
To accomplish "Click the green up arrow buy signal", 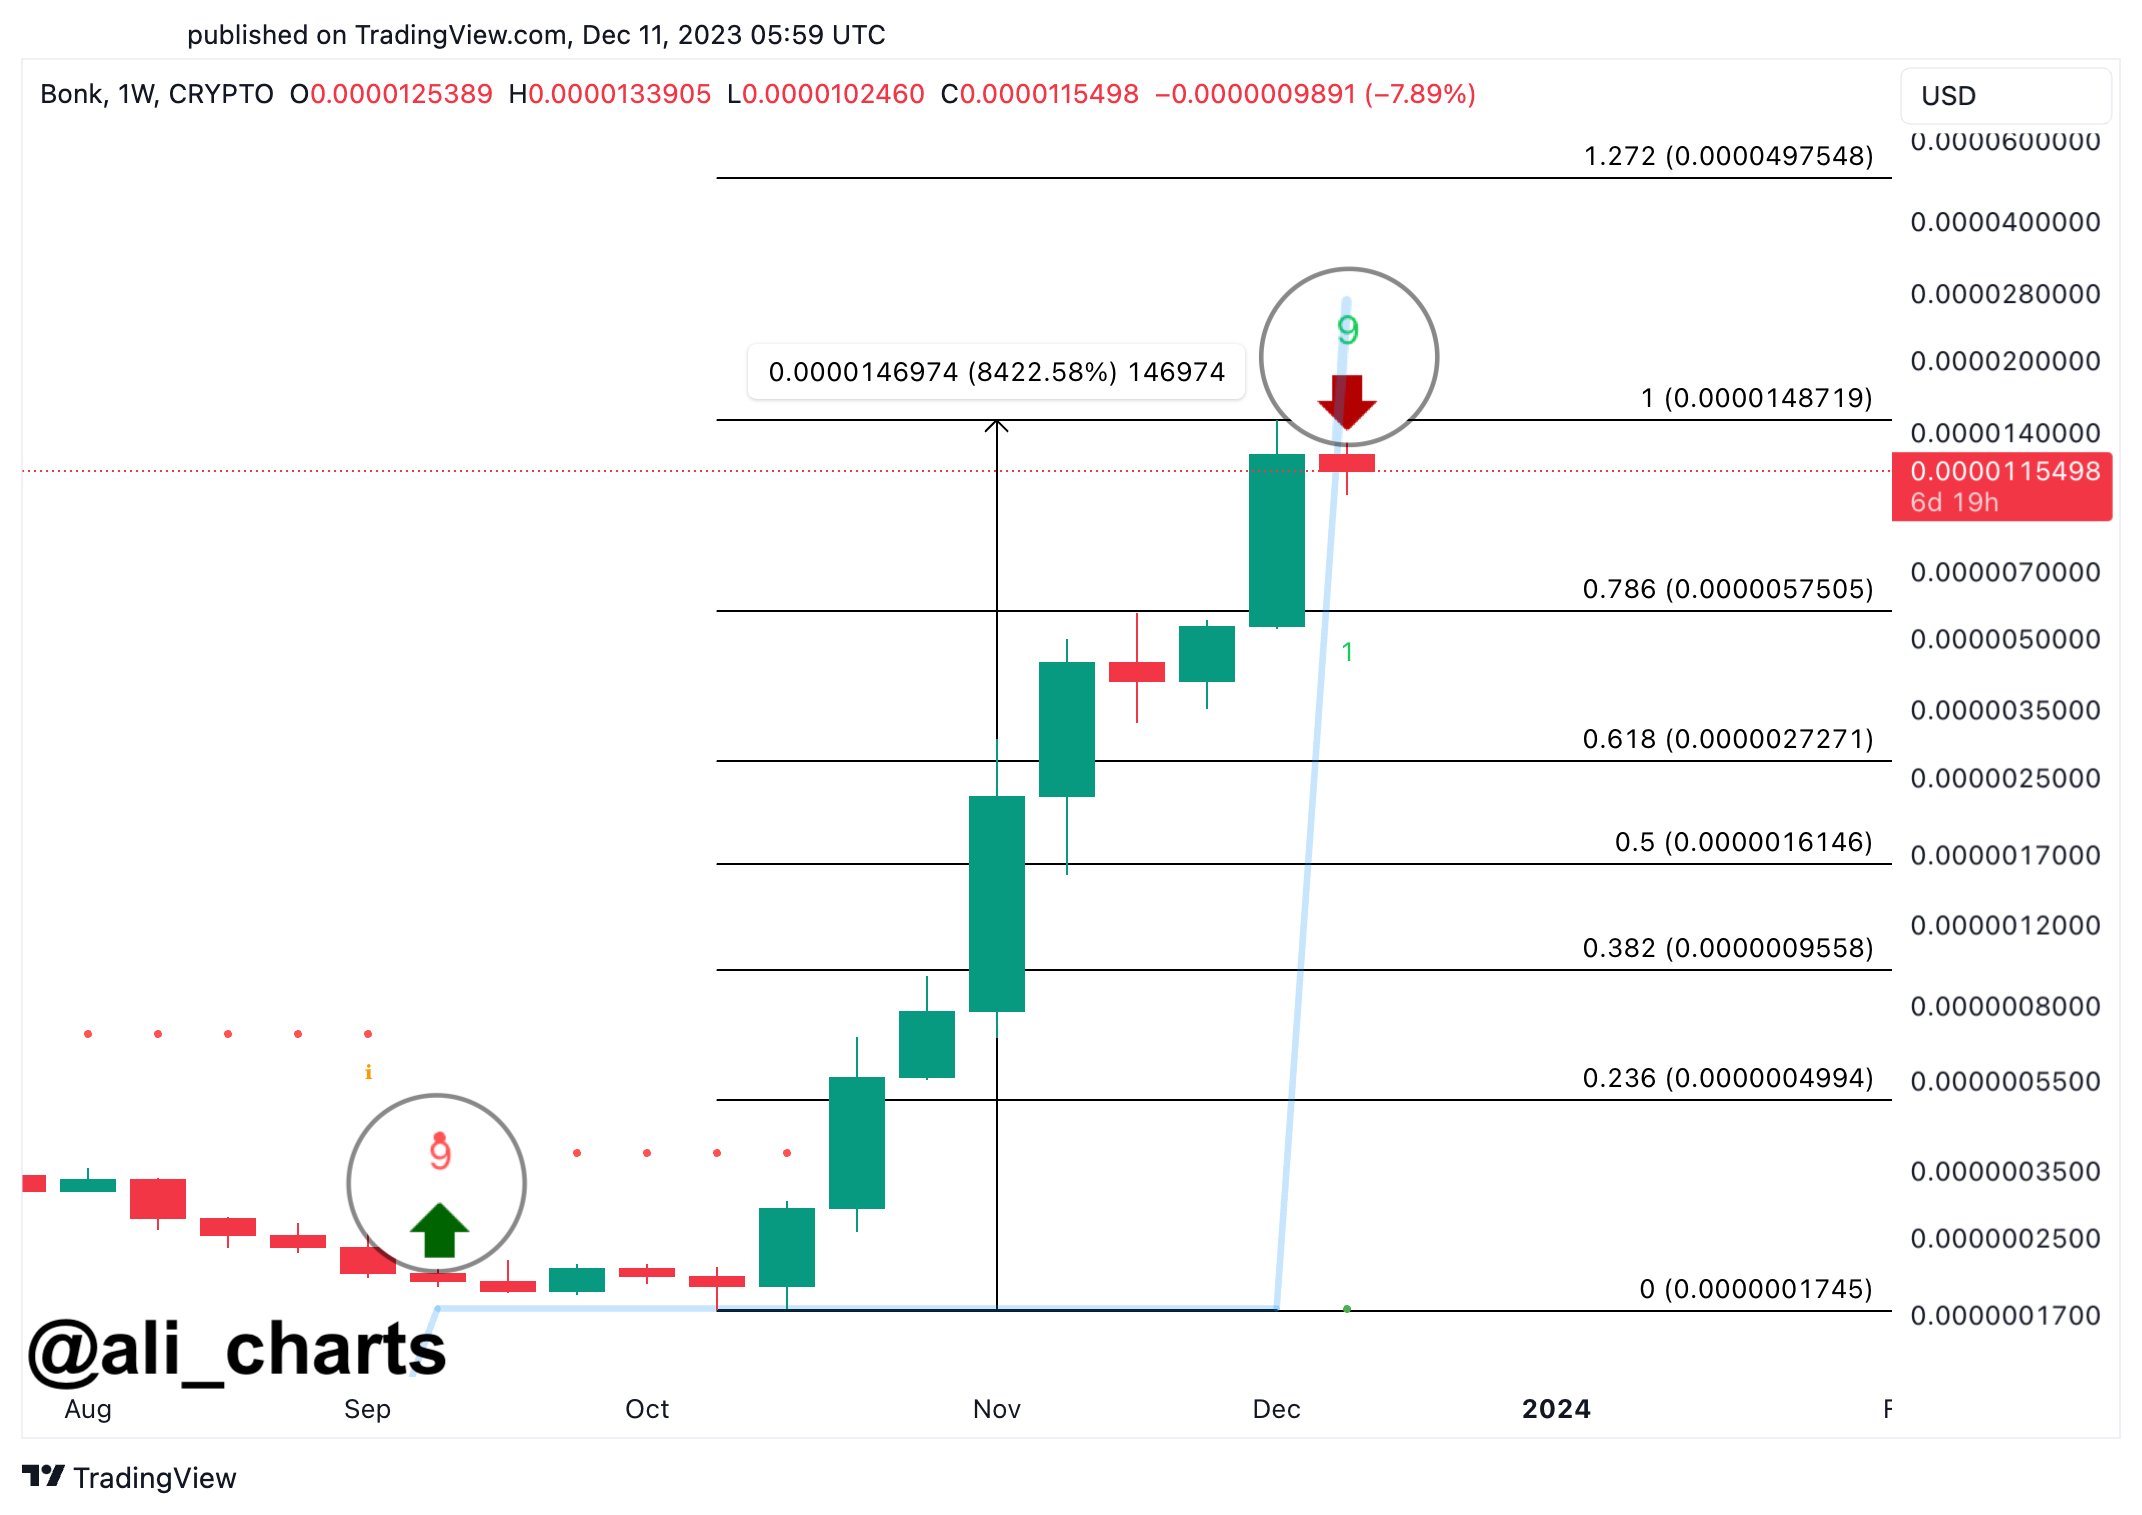I will point(439,1229).
